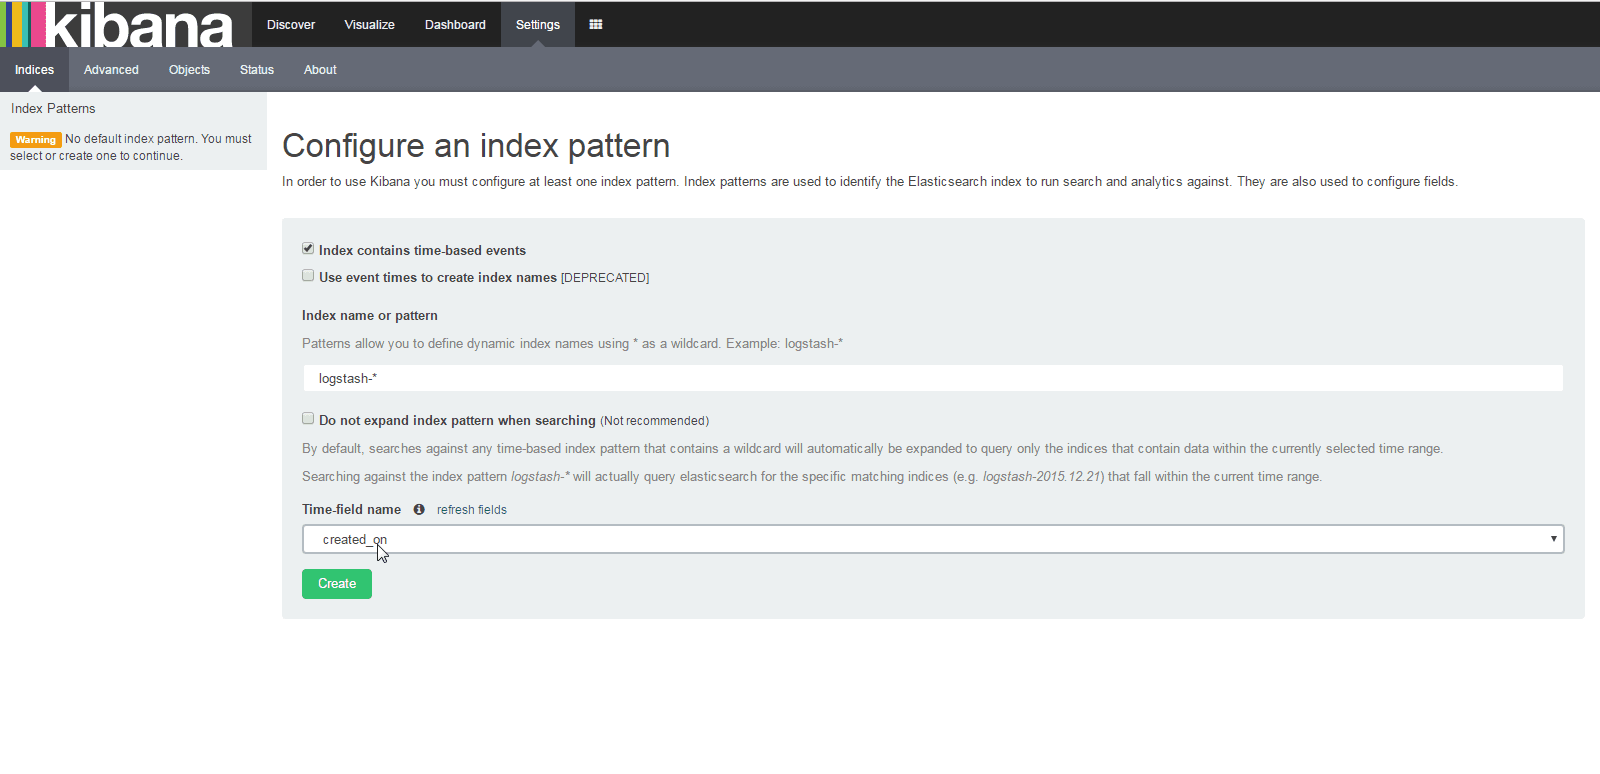
Task: Switch to the Dashboard tab
Action: click(x=455, y=24)
